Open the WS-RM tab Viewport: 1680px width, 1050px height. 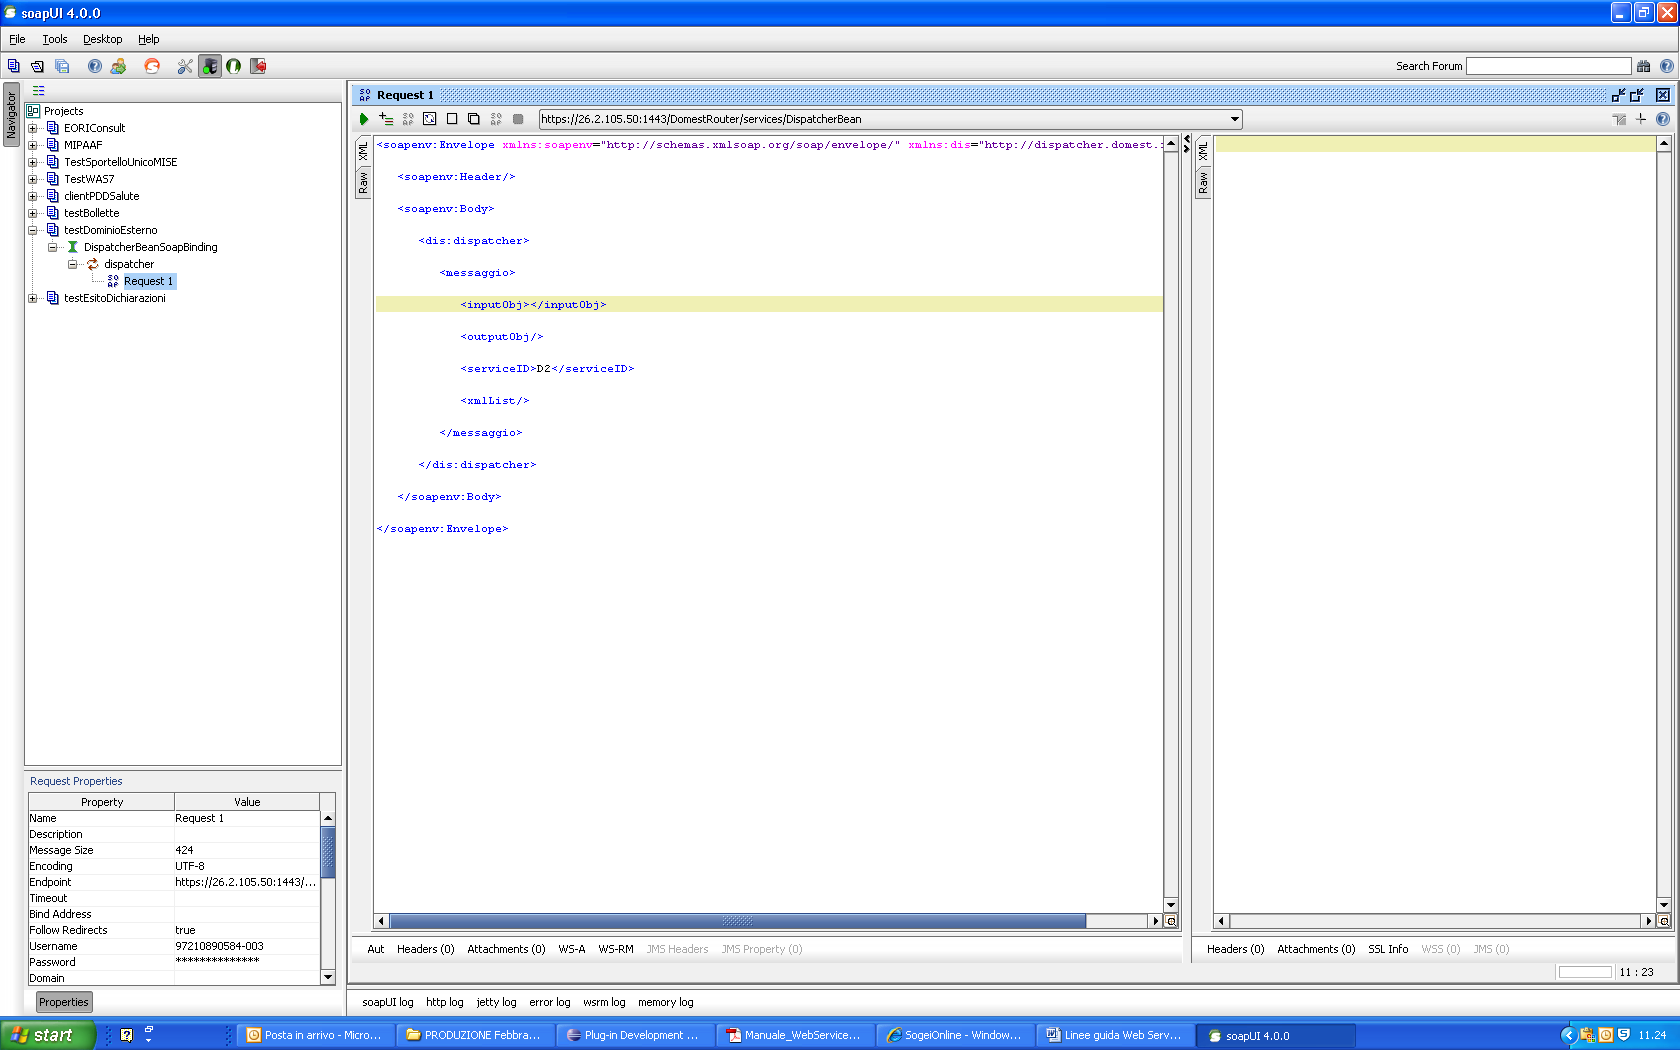[616, 949]
